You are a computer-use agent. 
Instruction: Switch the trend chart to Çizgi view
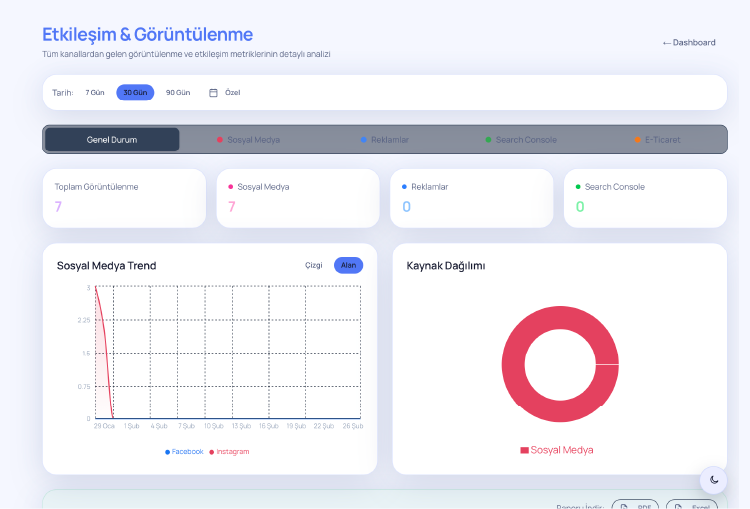(313, 265)
